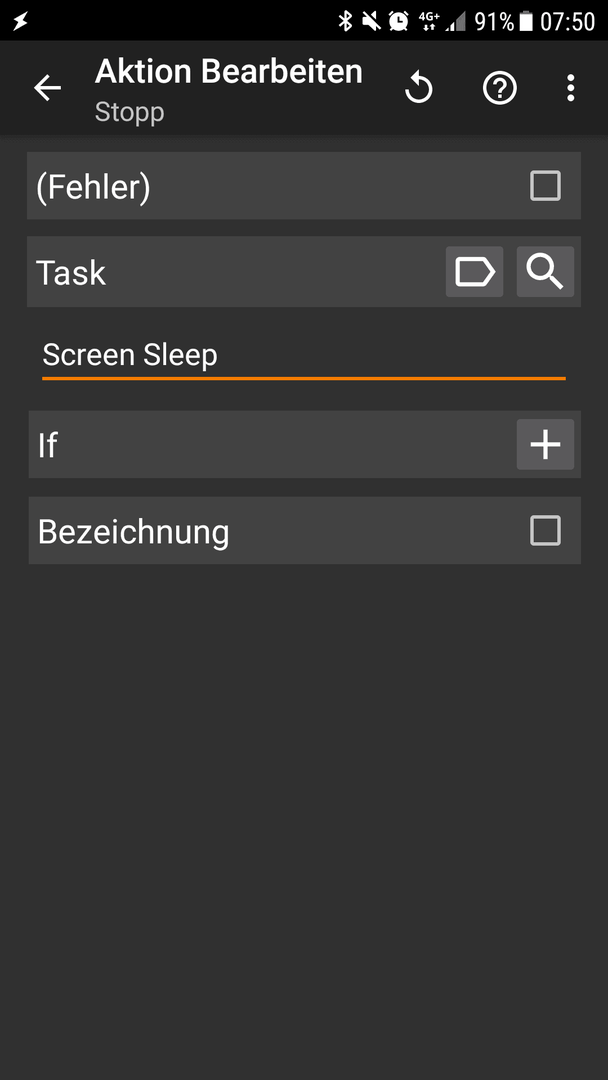Add a condition with the If plus button
608x1080 pixels.
pos(545,444)
